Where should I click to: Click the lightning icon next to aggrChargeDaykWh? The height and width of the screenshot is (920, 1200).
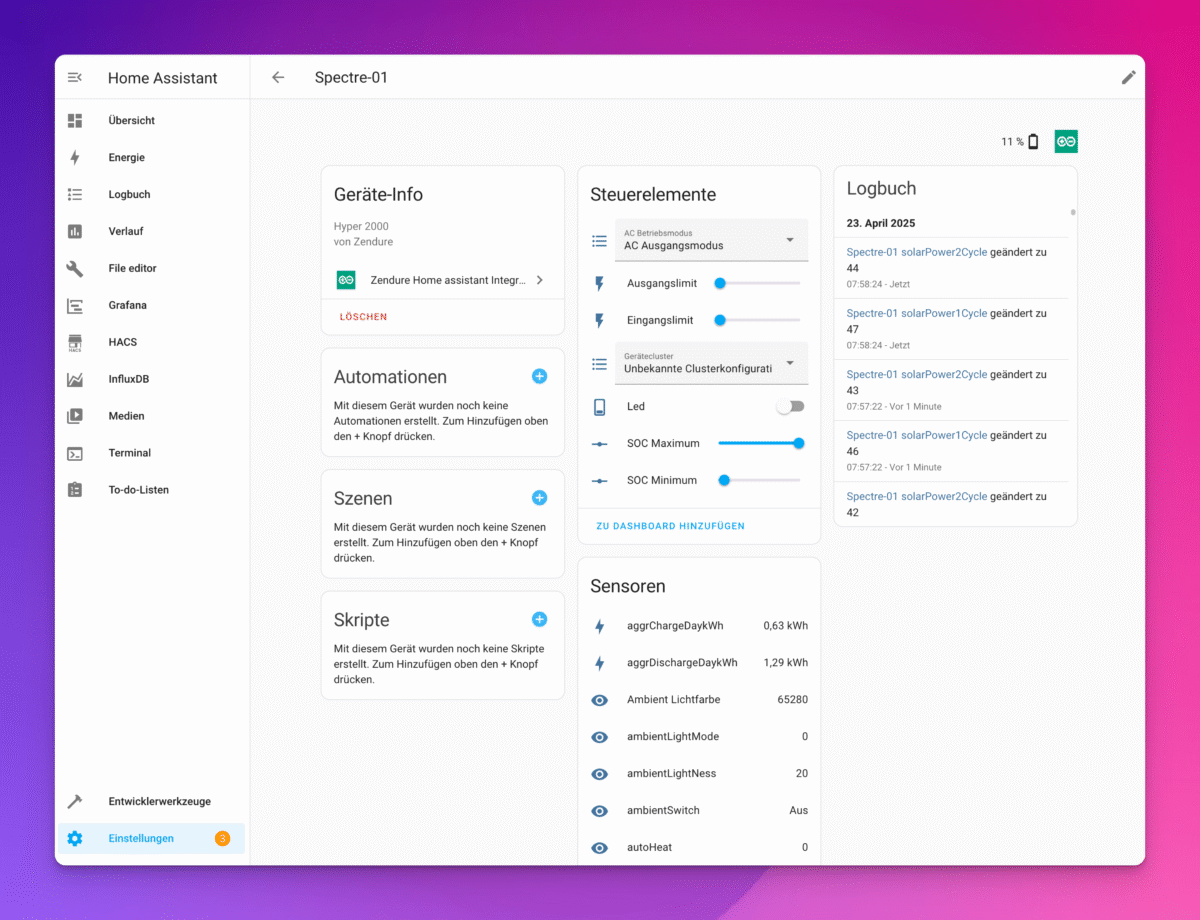click(x=600, y=626)
